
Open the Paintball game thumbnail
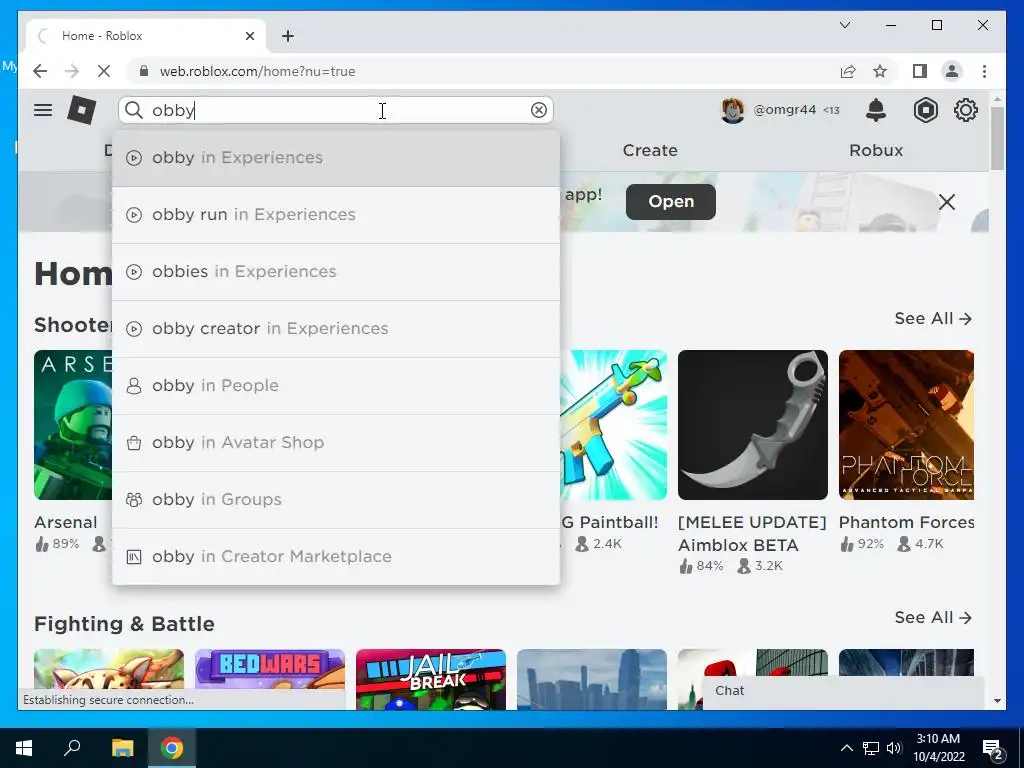click(x=613, y=425)
